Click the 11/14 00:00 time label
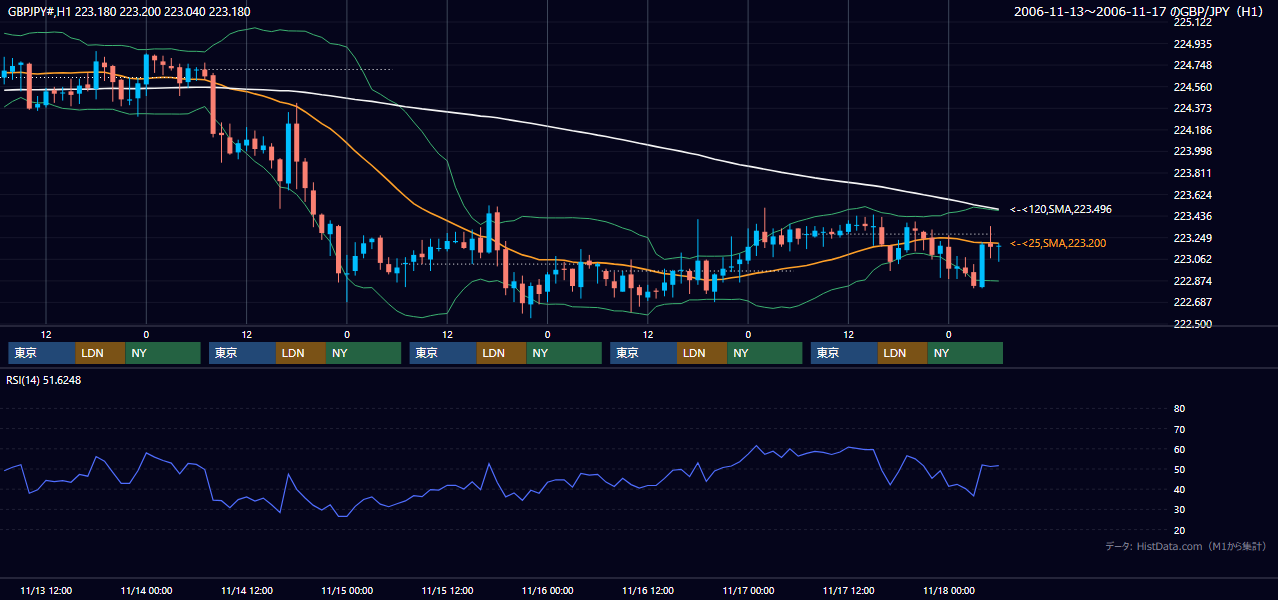Viewport: 1278px width, 600px height. click(146, 590)
